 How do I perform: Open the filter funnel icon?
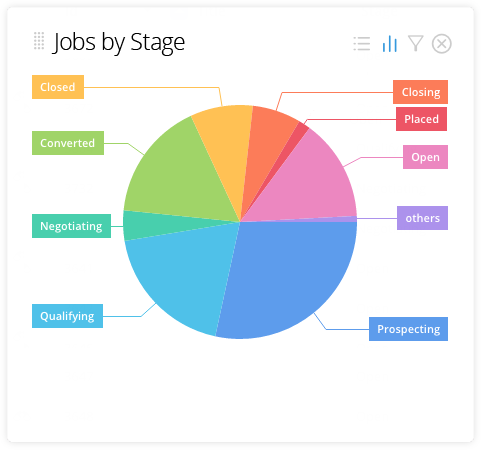(416, 44)
